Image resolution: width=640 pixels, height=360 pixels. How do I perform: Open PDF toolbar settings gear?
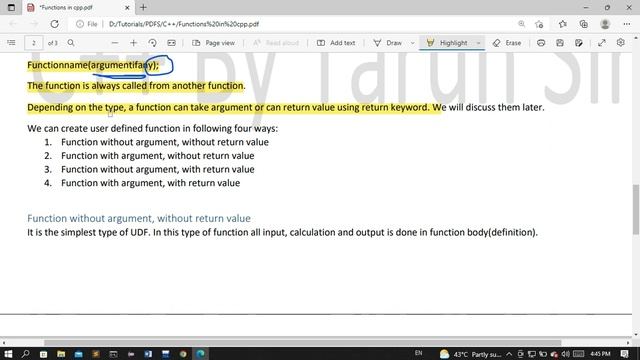click(620, 42)
